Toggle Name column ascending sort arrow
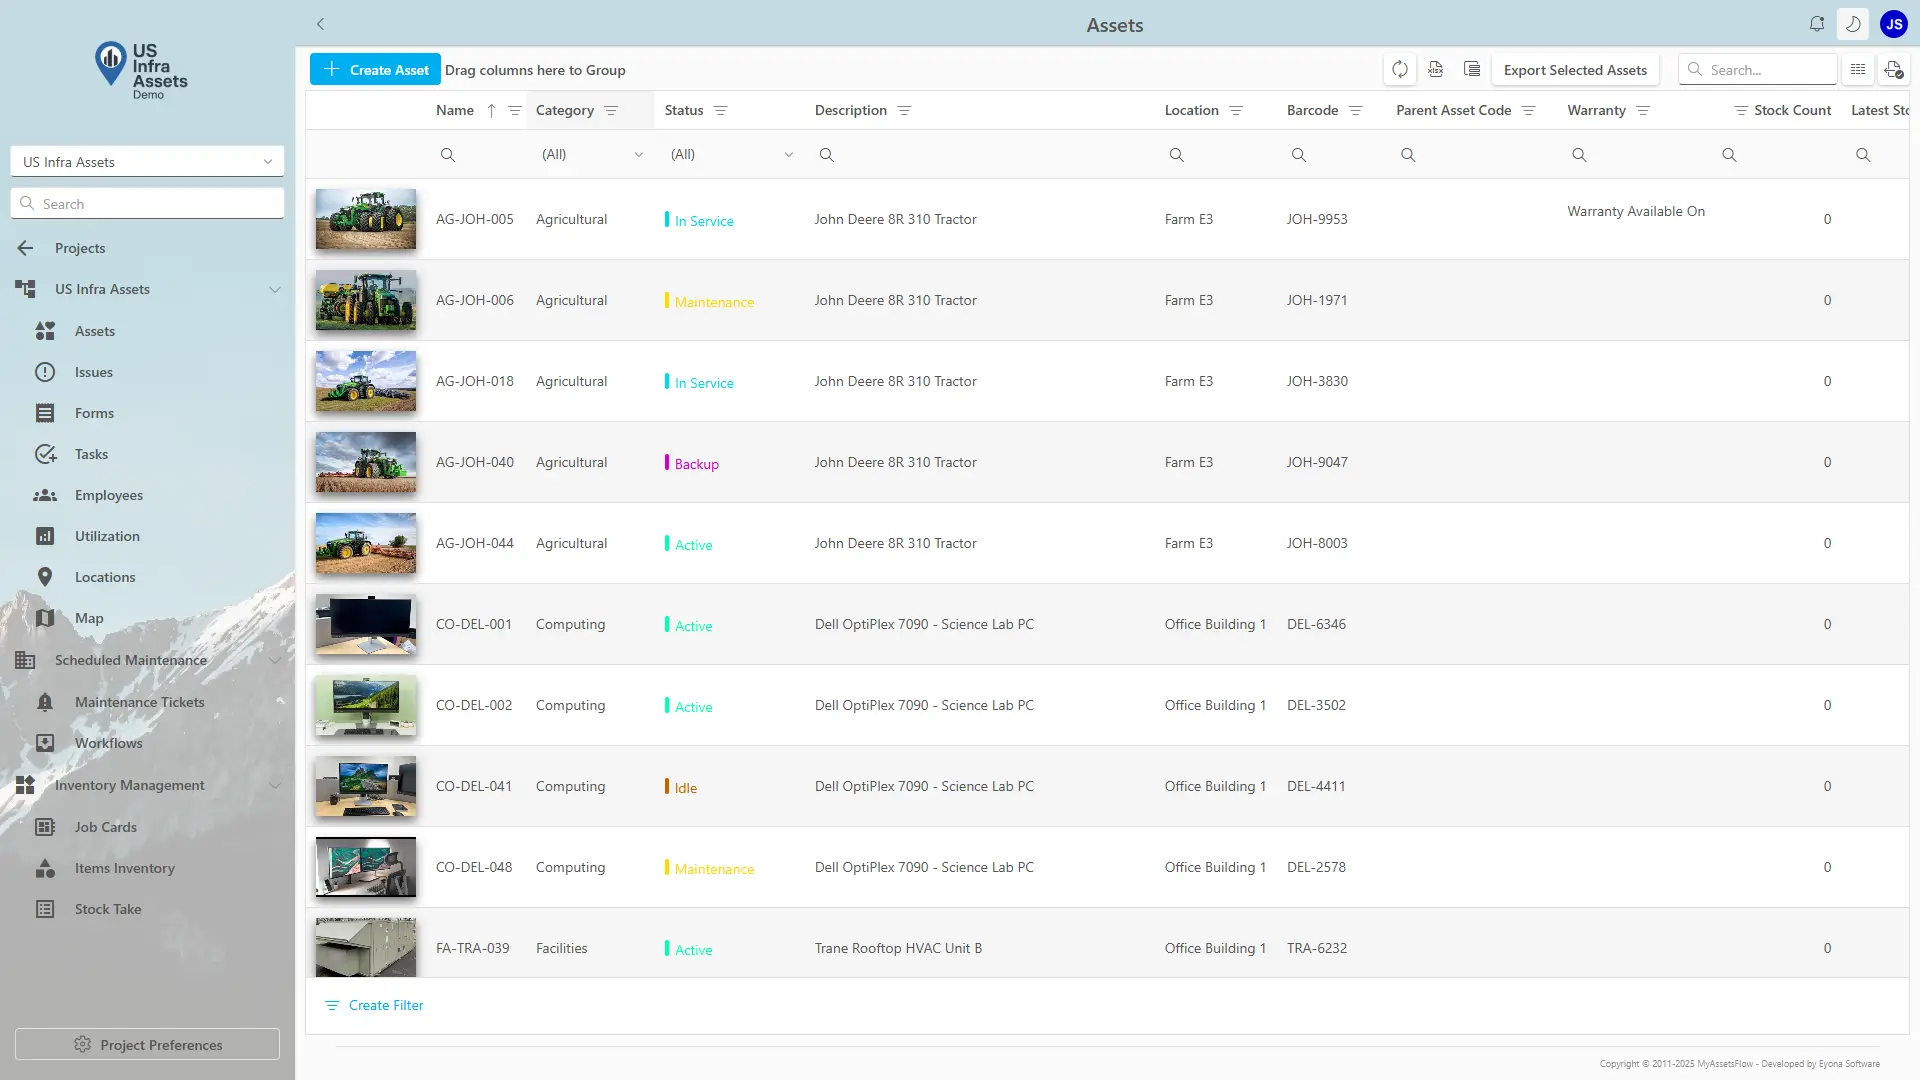The image size is (1920, 1080). (x=491, y=111)
